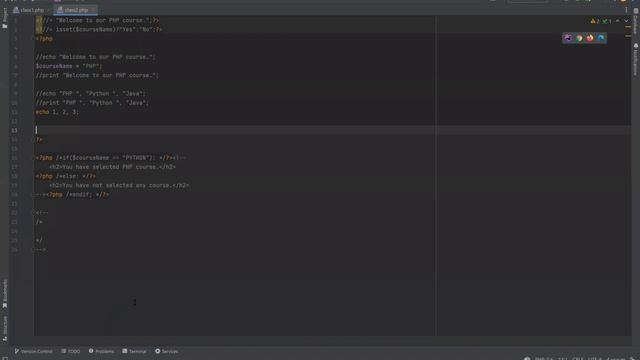Open file in PhpStorm built-in preview
The image size is (640, 360).
coord(568,38)
